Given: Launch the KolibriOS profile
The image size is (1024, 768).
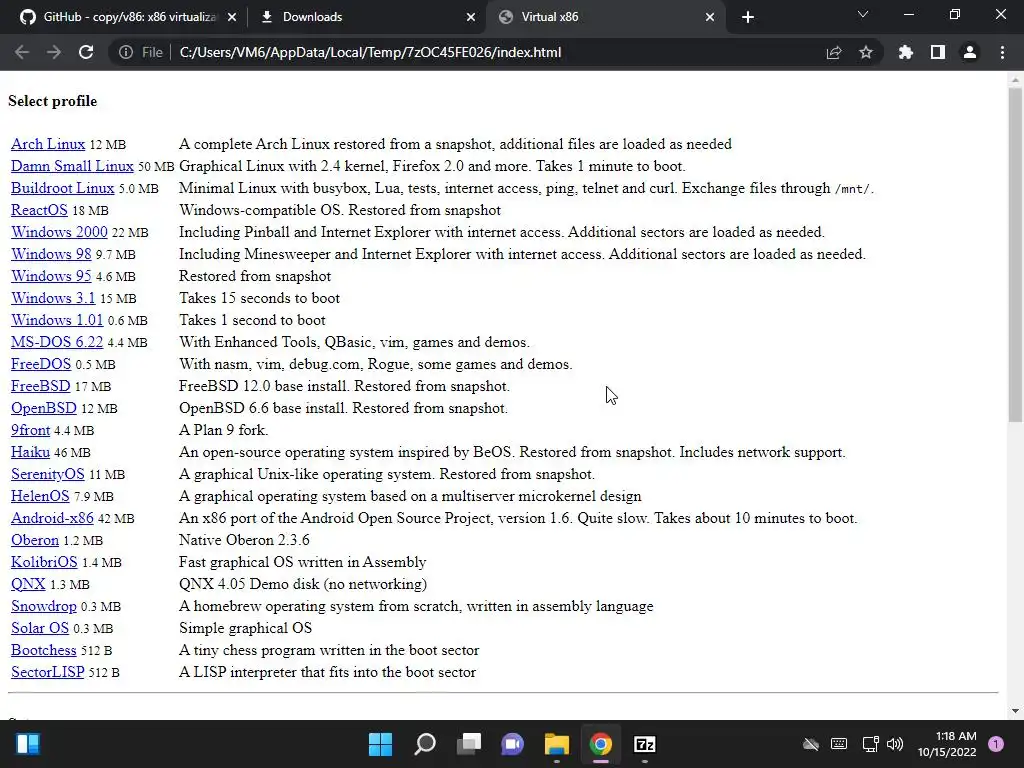Looking at the screenshot, I should tap(44, 562).
